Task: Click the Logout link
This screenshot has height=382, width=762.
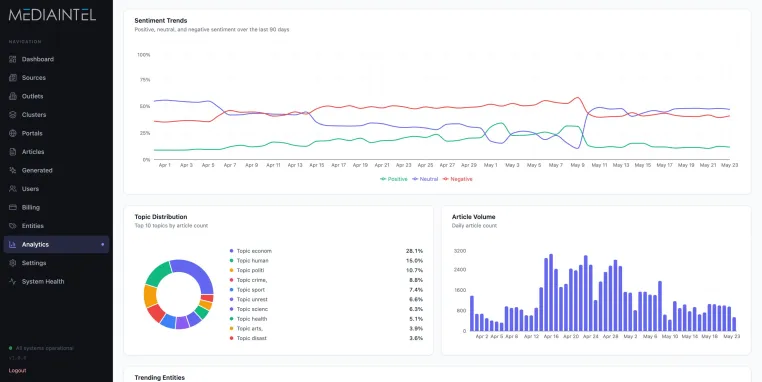Action: [x=17, y=370]
